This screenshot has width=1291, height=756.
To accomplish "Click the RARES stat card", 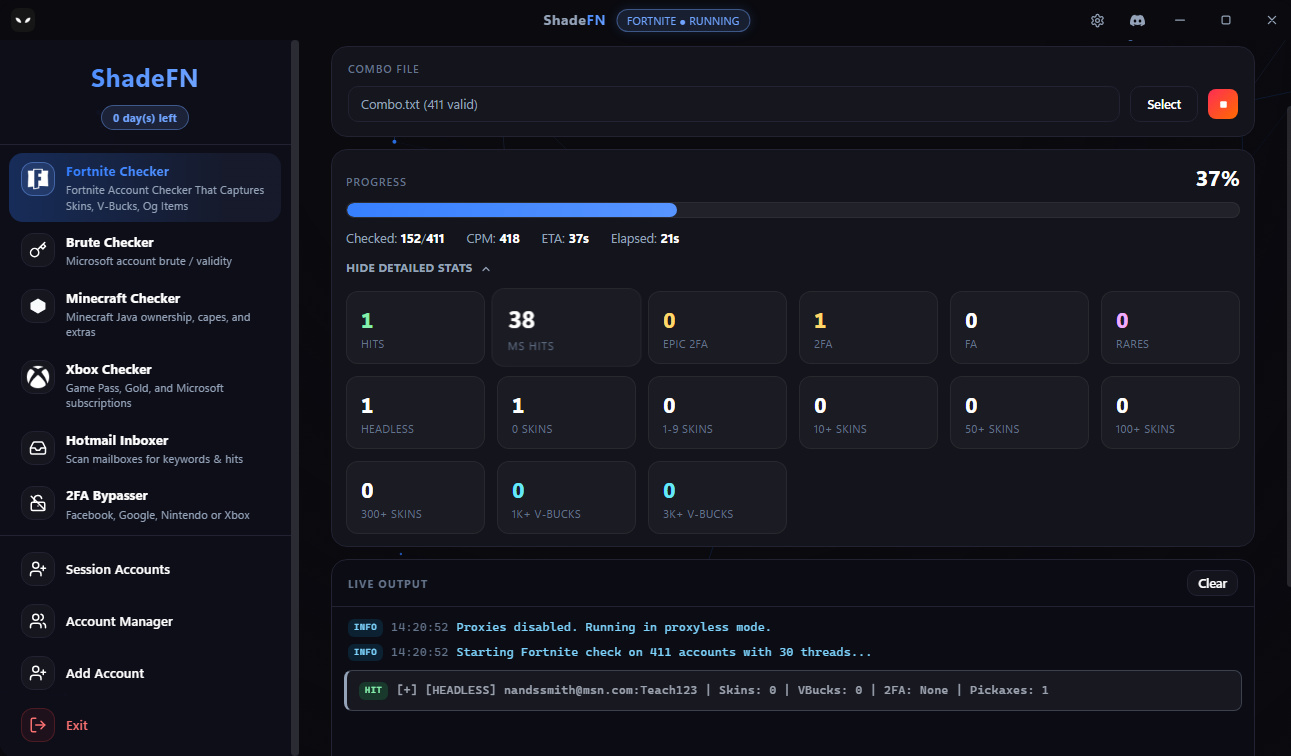I will 1170,327.
